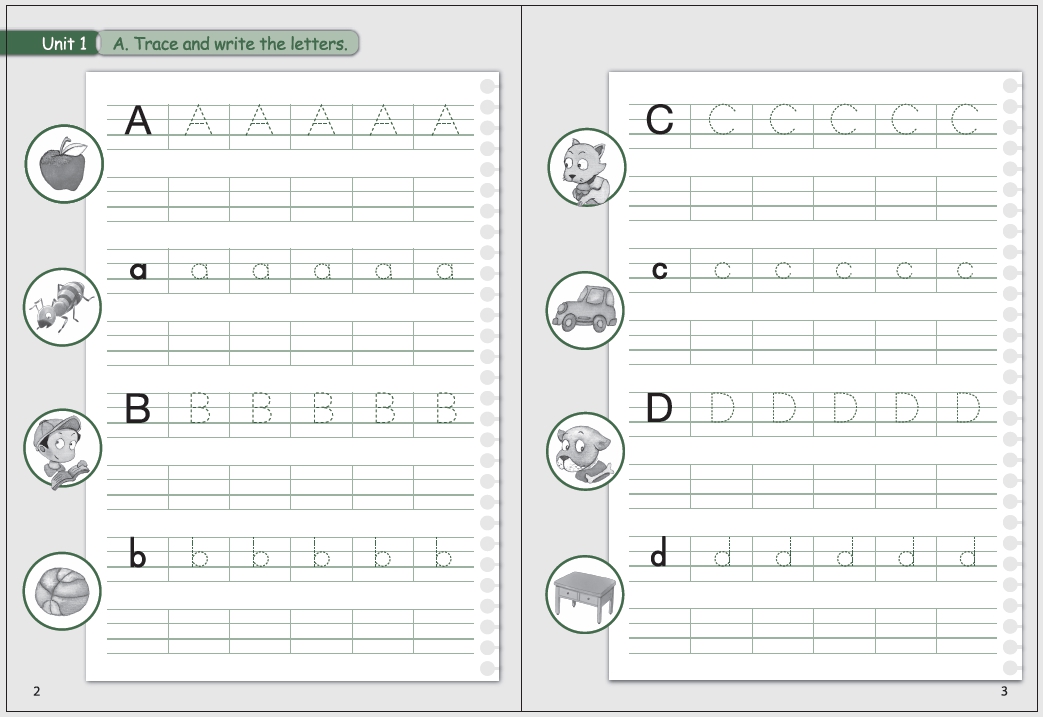Screen dimensions: 1043x717
Task: Select the cat illustration icon
Action: point(587,167)
